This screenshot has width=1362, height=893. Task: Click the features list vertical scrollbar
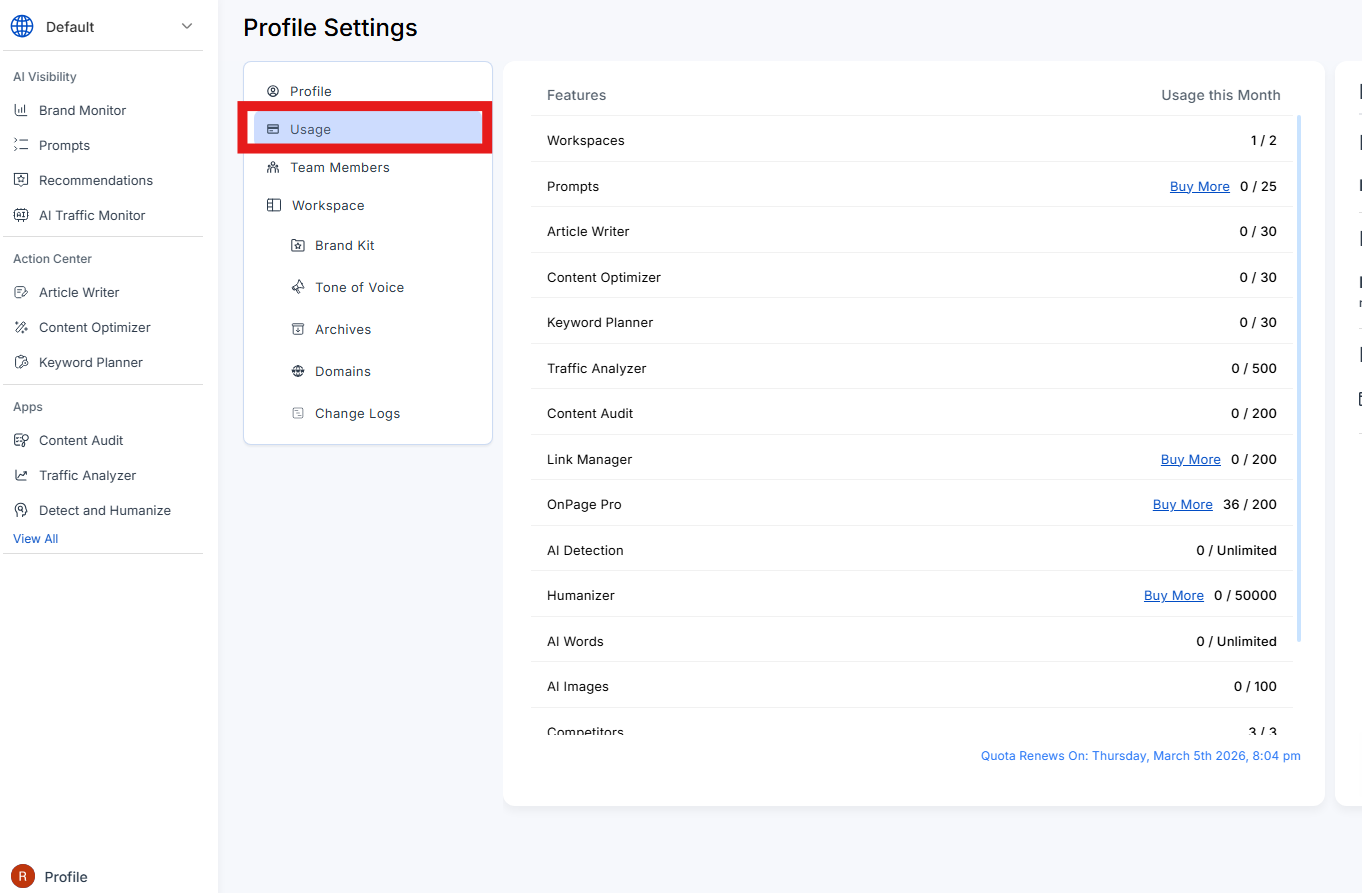point(1299,380)
